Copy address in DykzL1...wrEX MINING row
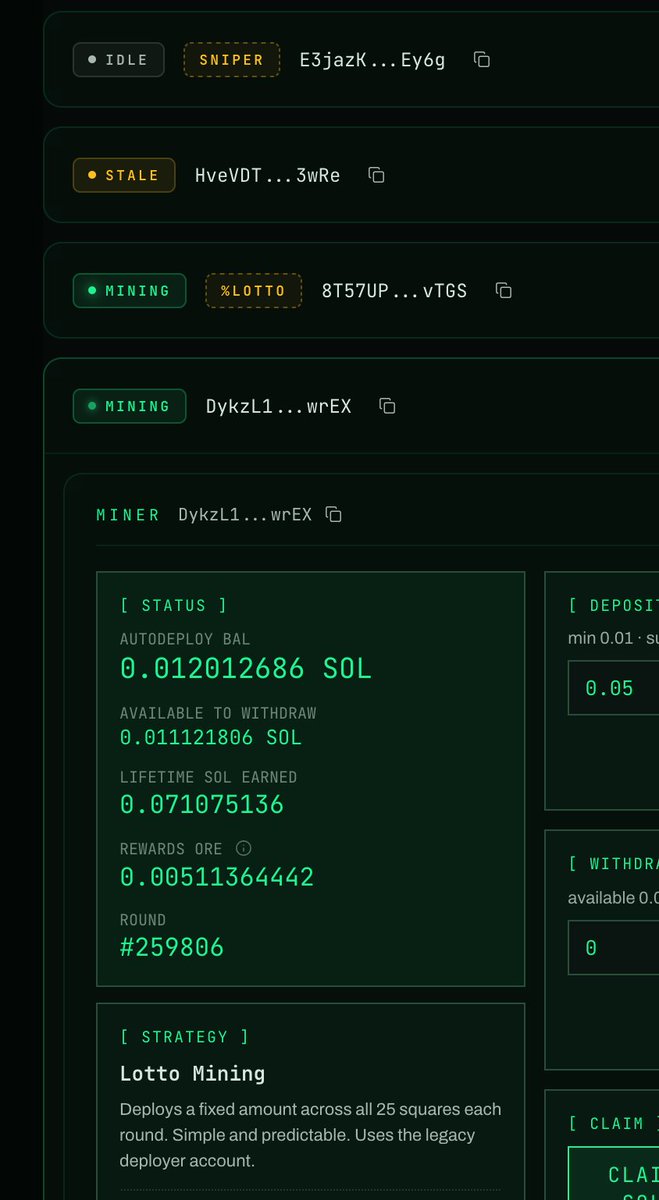Image resolution: width=659 pixels, height=1200 pixels. 388,406
